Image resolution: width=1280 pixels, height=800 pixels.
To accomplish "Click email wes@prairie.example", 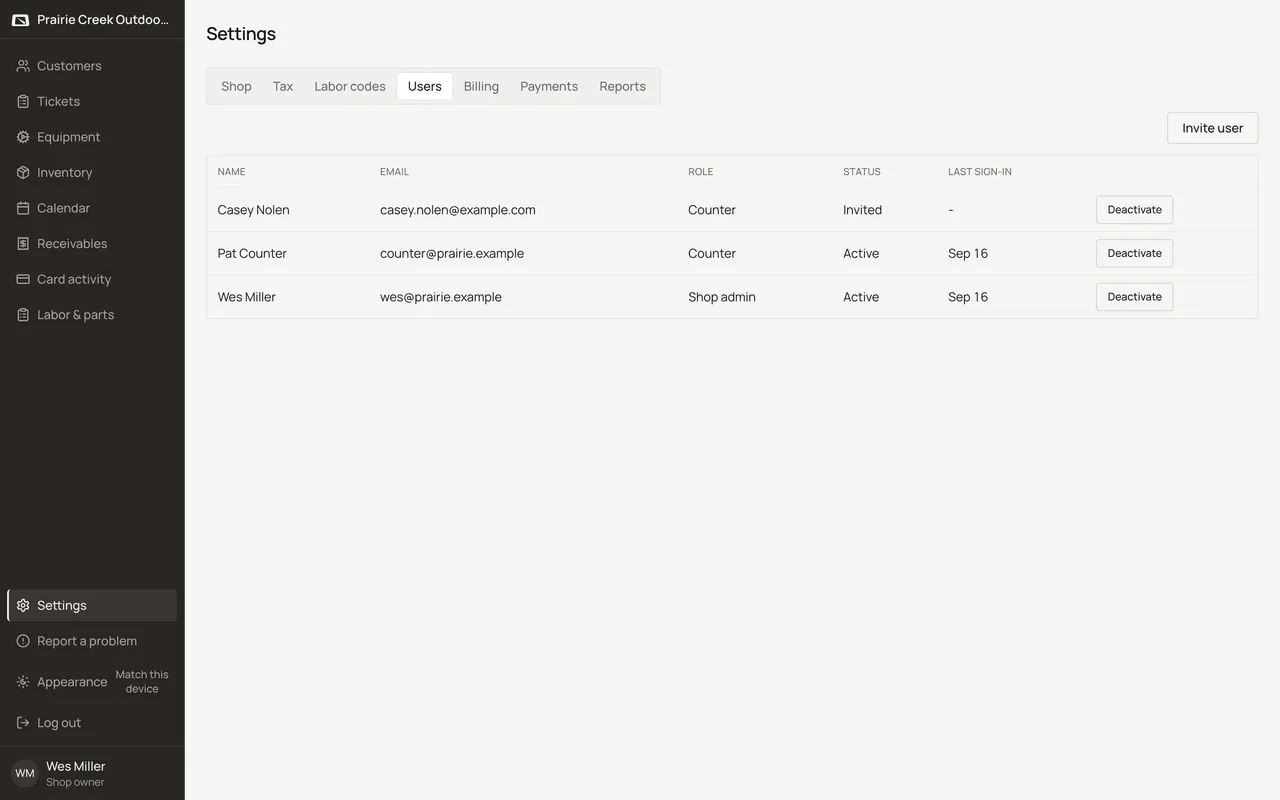I will (441, 297).
